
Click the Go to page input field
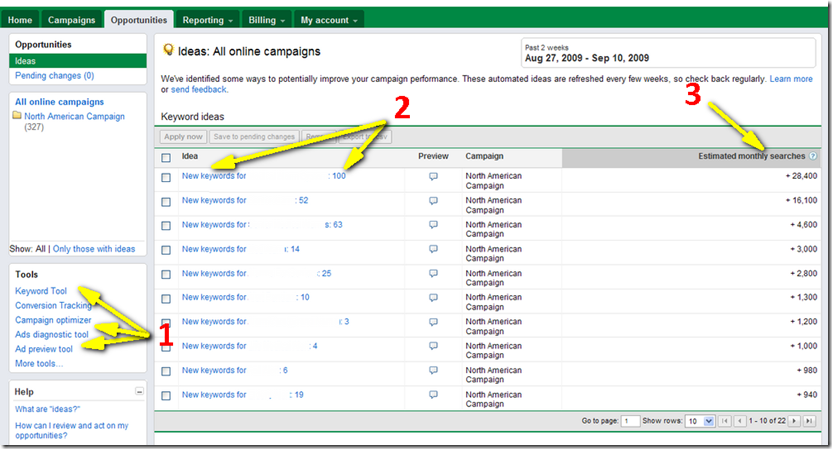coord(630,421)
